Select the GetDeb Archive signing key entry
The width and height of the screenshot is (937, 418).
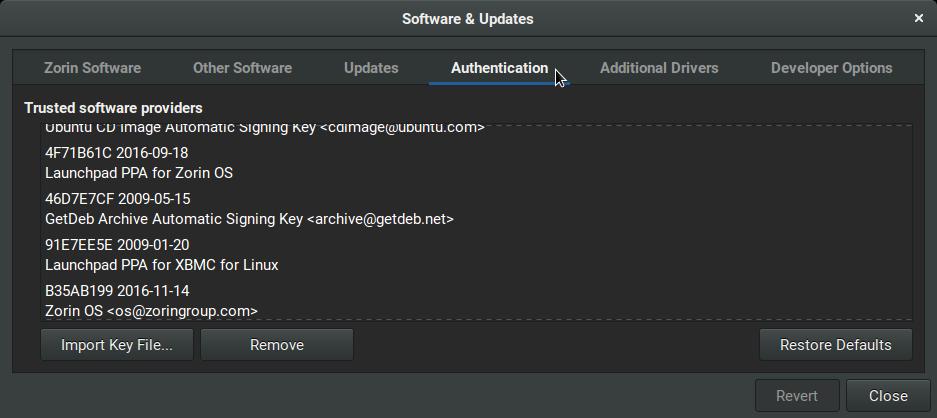[249, 219]
